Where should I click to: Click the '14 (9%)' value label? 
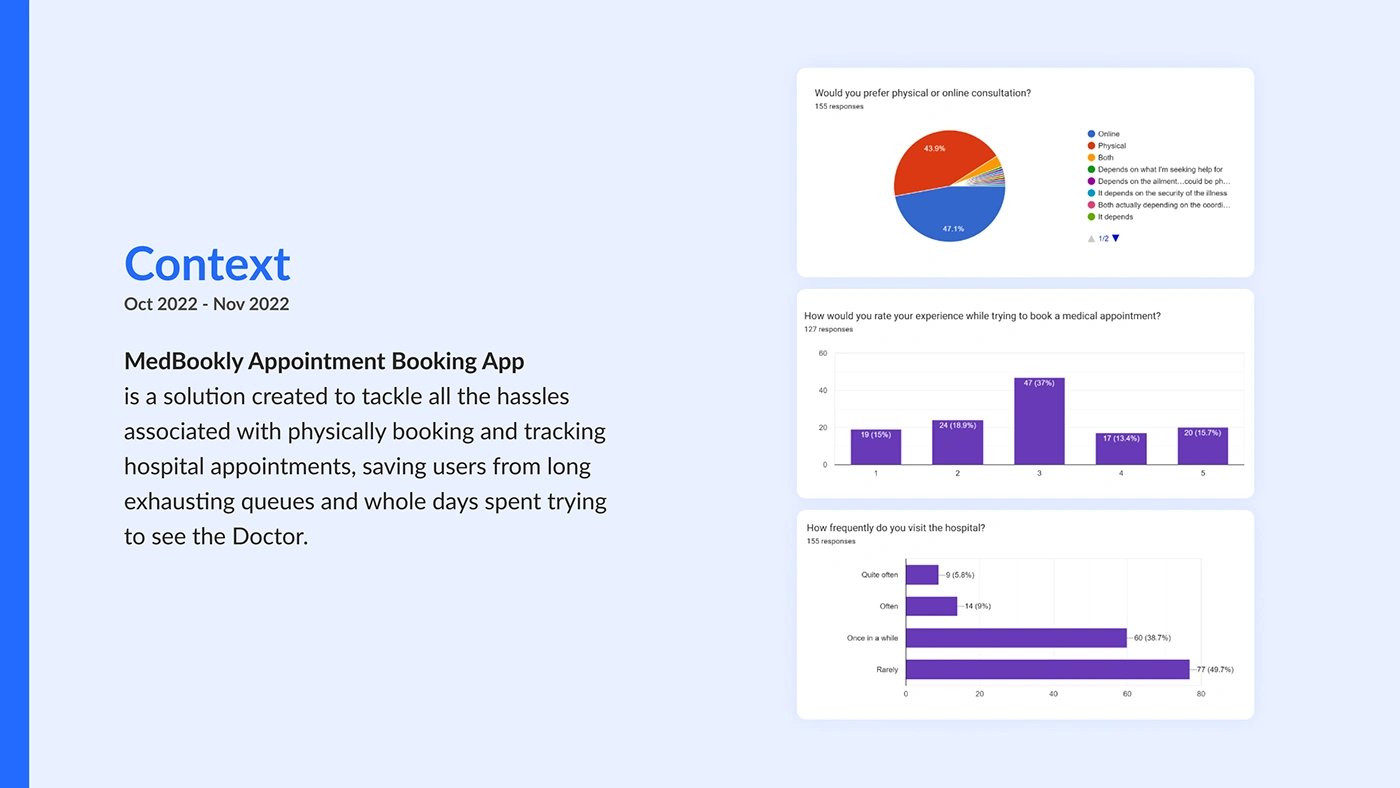pos(977,606)
